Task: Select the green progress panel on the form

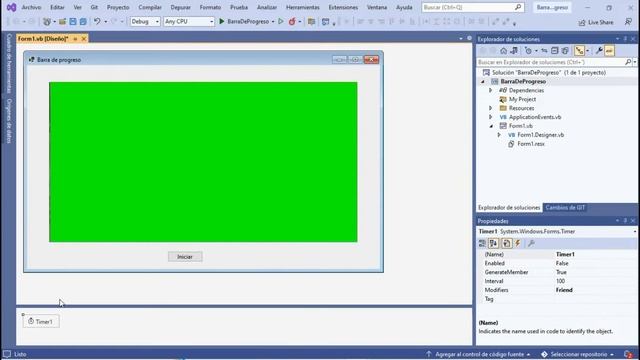Action: [x=203, y=162]
